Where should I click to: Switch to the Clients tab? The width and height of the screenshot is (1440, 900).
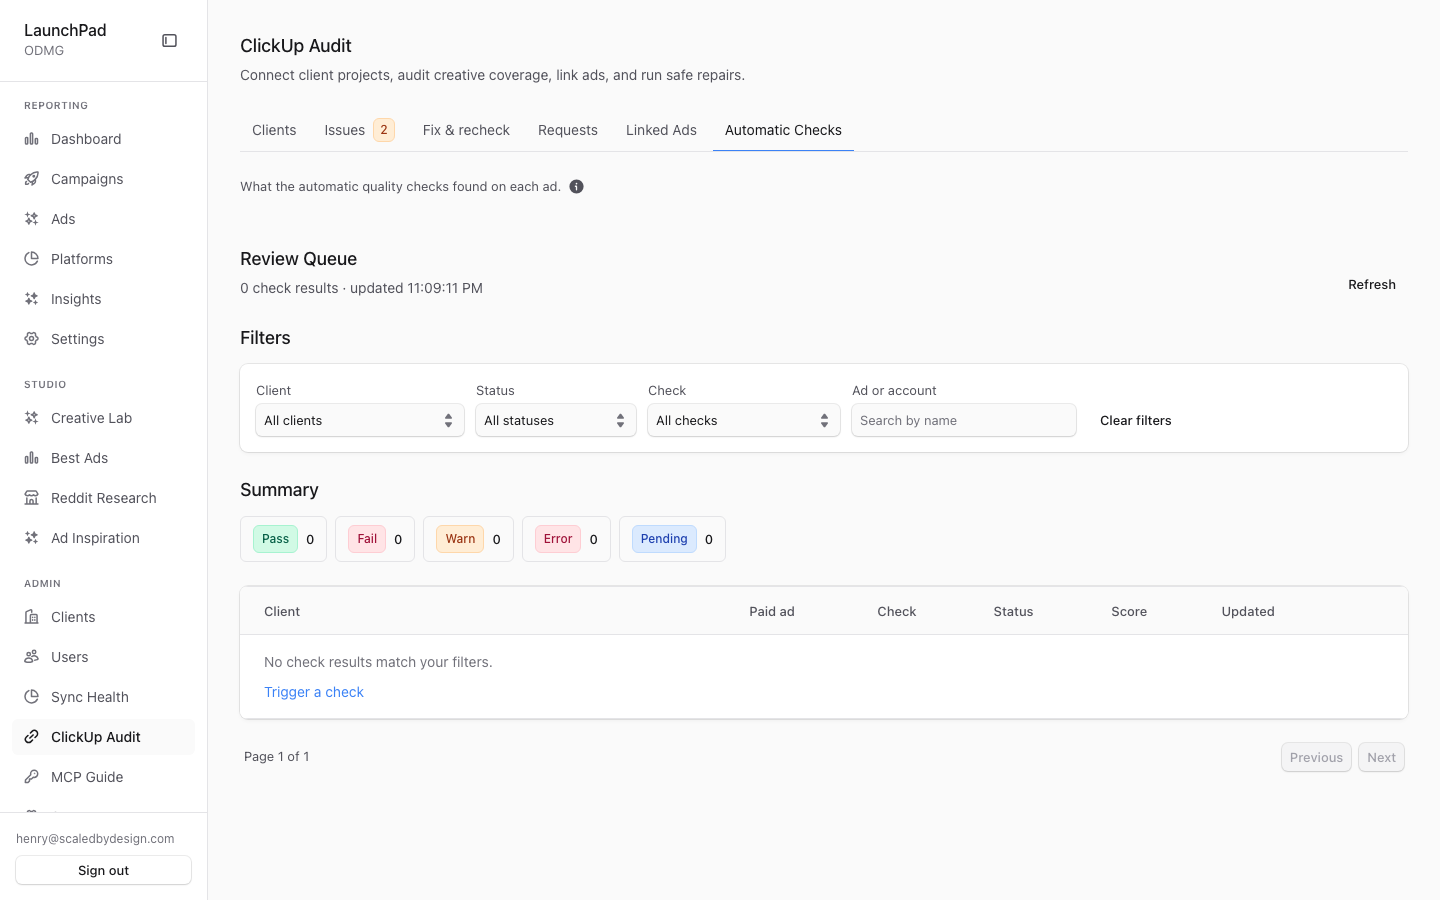274,130
